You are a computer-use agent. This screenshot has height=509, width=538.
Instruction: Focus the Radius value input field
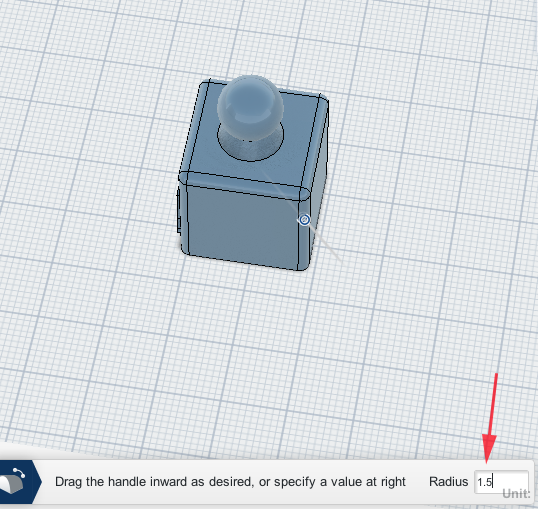(x=501, y=482)
